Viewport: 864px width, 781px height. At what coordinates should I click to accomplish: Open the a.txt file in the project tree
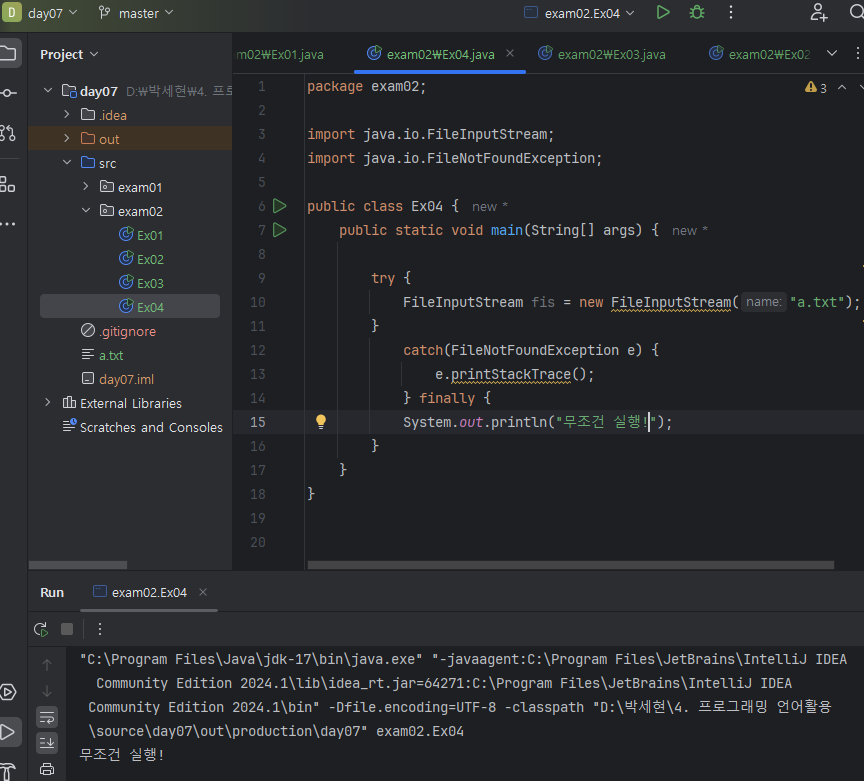111,355
